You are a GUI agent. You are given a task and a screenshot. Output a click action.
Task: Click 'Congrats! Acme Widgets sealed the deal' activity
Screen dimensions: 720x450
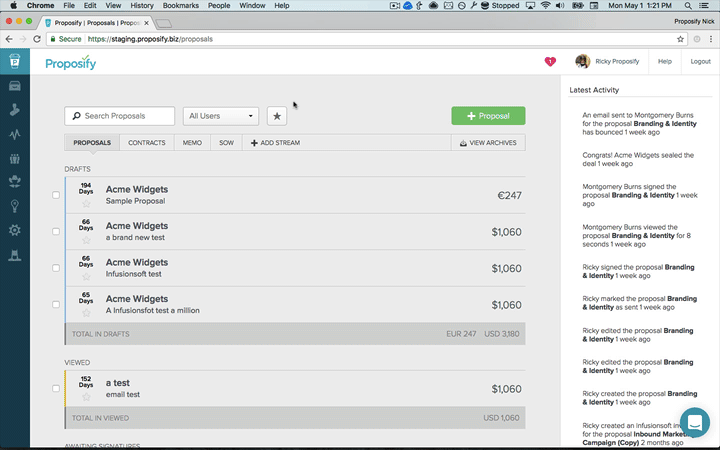[638, 159]
